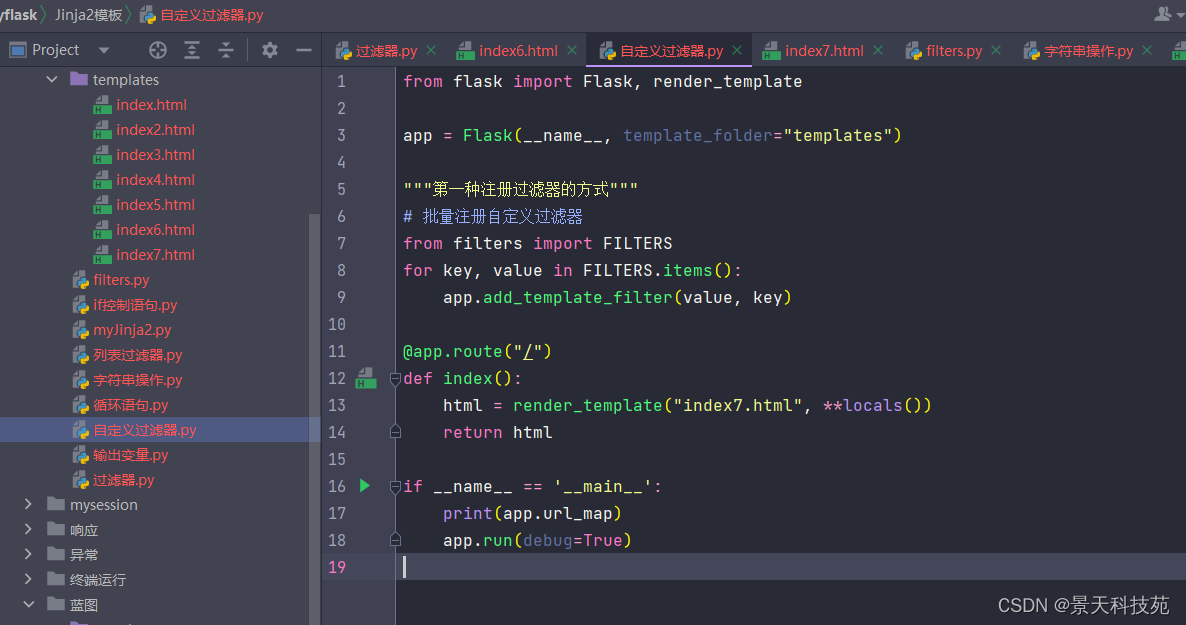Viewport: 1186px width, 625px height.
Task: Click the flask breadcrumb at top left
Action: 19,14
